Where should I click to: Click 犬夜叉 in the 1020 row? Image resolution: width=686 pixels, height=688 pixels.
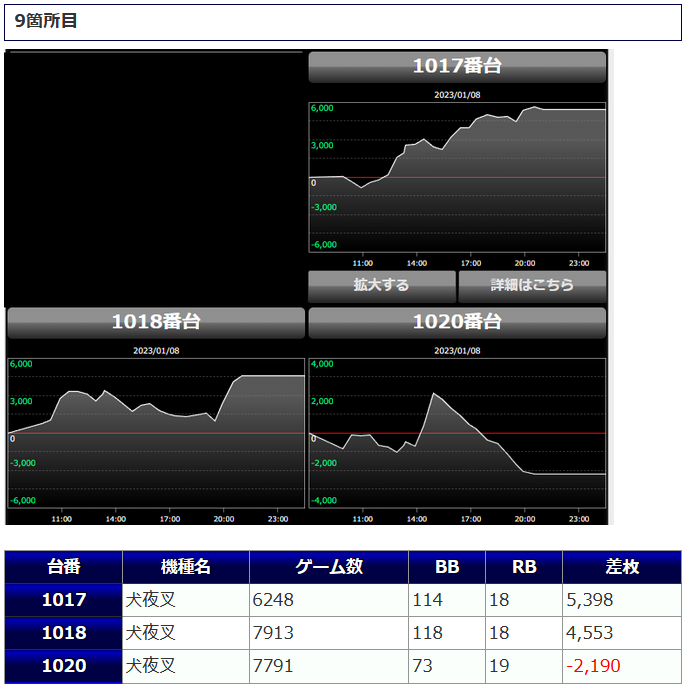point(151,666)
